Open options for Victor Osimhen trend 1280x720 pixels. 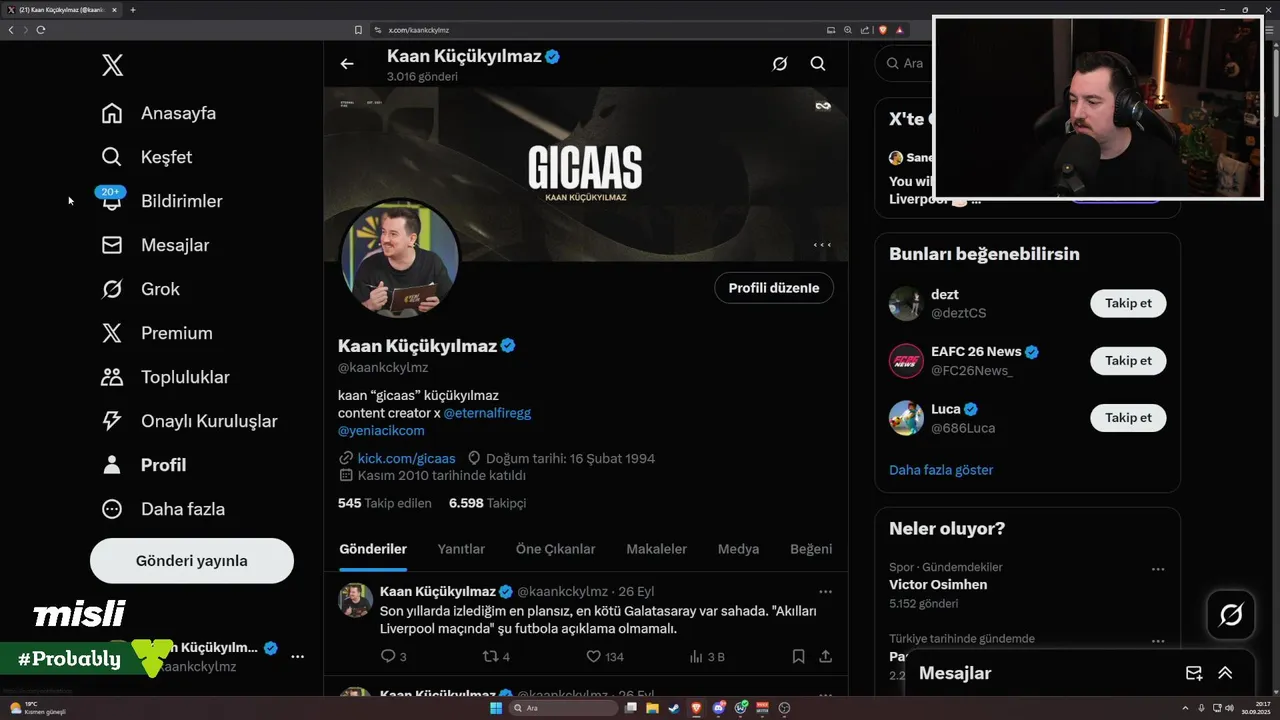[x=1157, y=569]
